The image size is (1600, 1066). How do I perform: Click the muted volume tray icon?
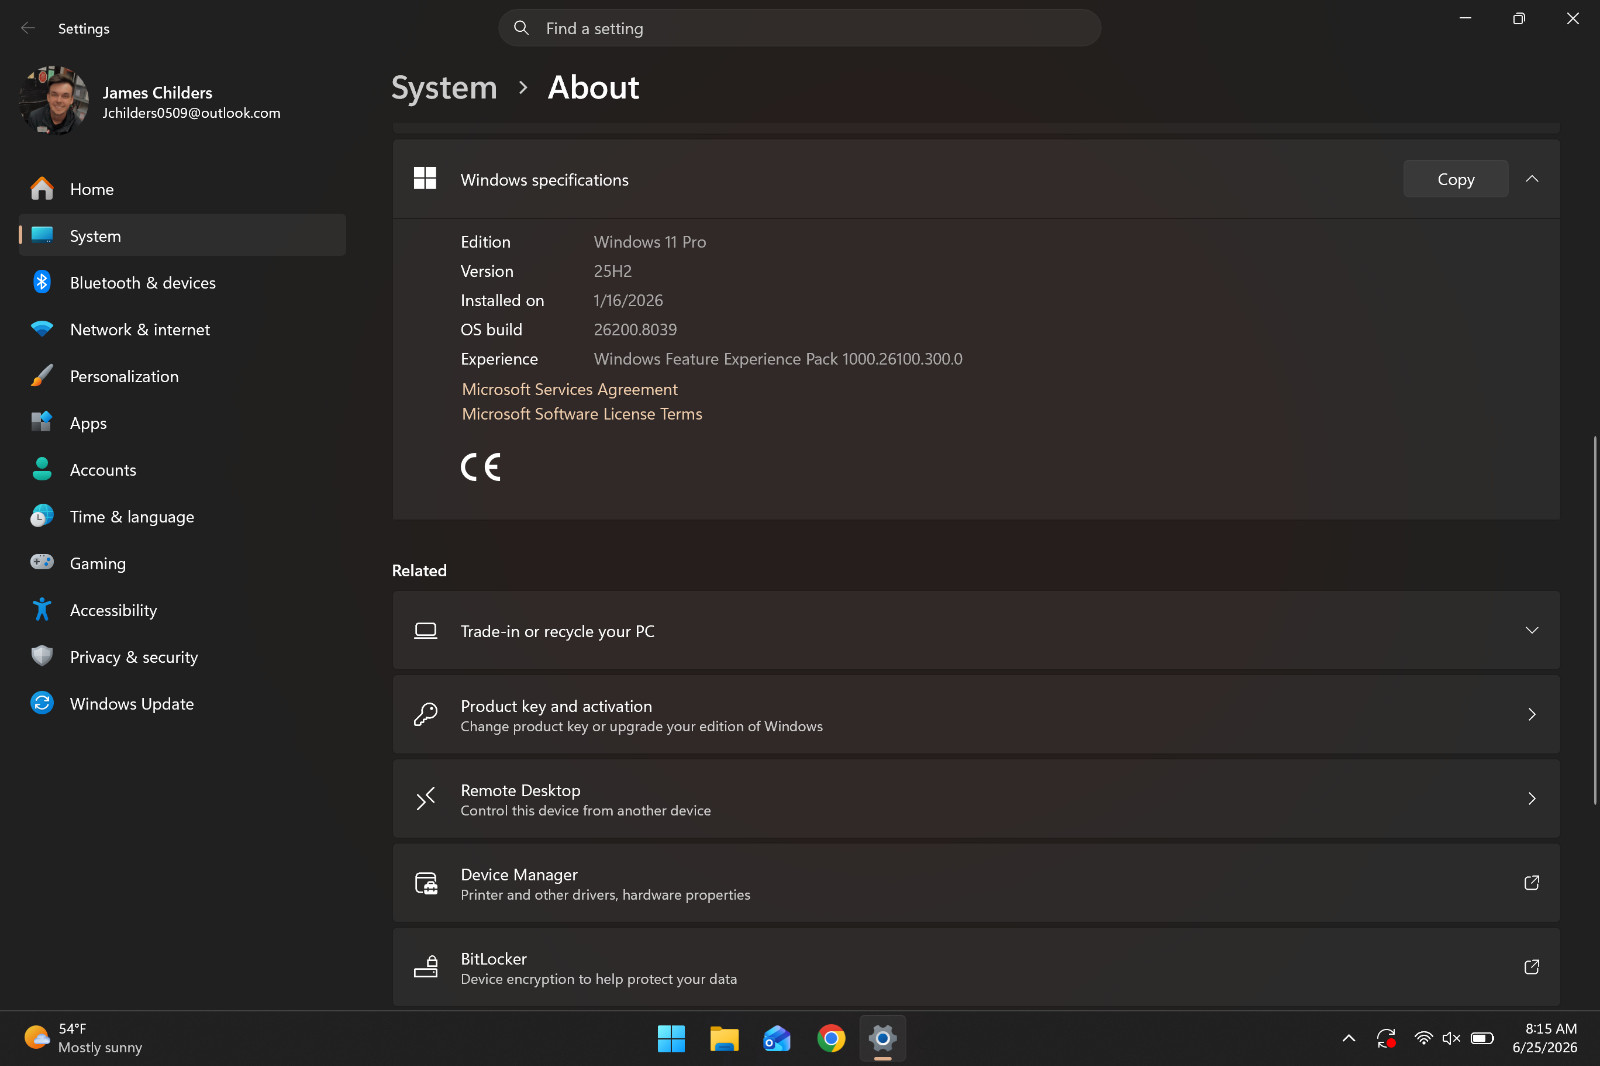pos(1451,1039)
